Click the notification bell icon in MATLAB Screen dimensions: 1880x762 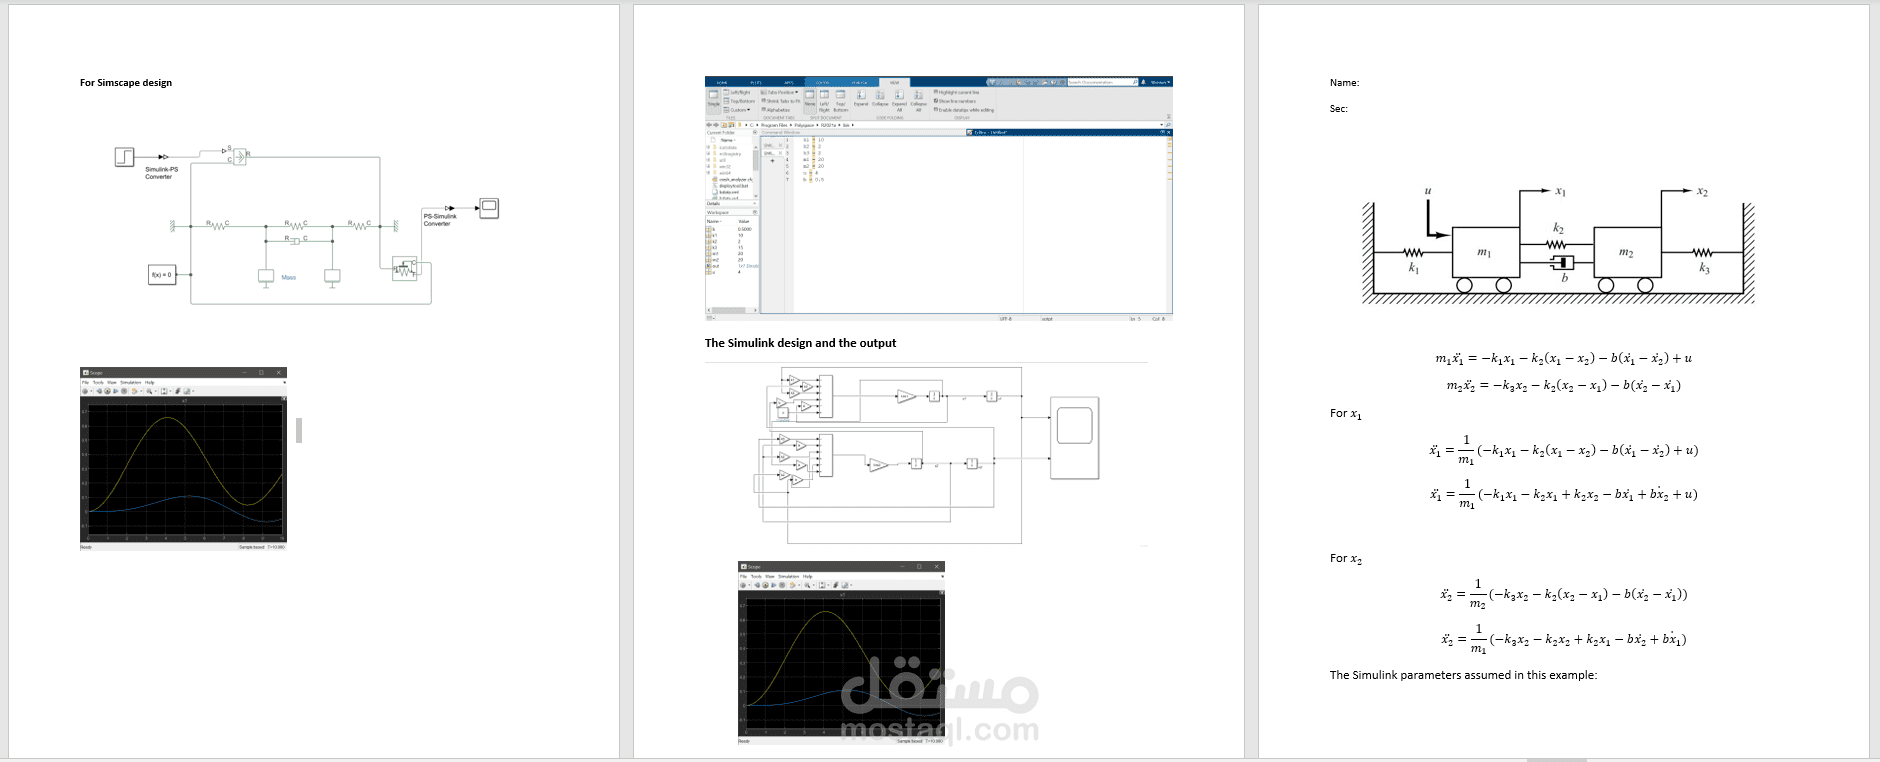pyautogui.click(x=1143, y=82)
